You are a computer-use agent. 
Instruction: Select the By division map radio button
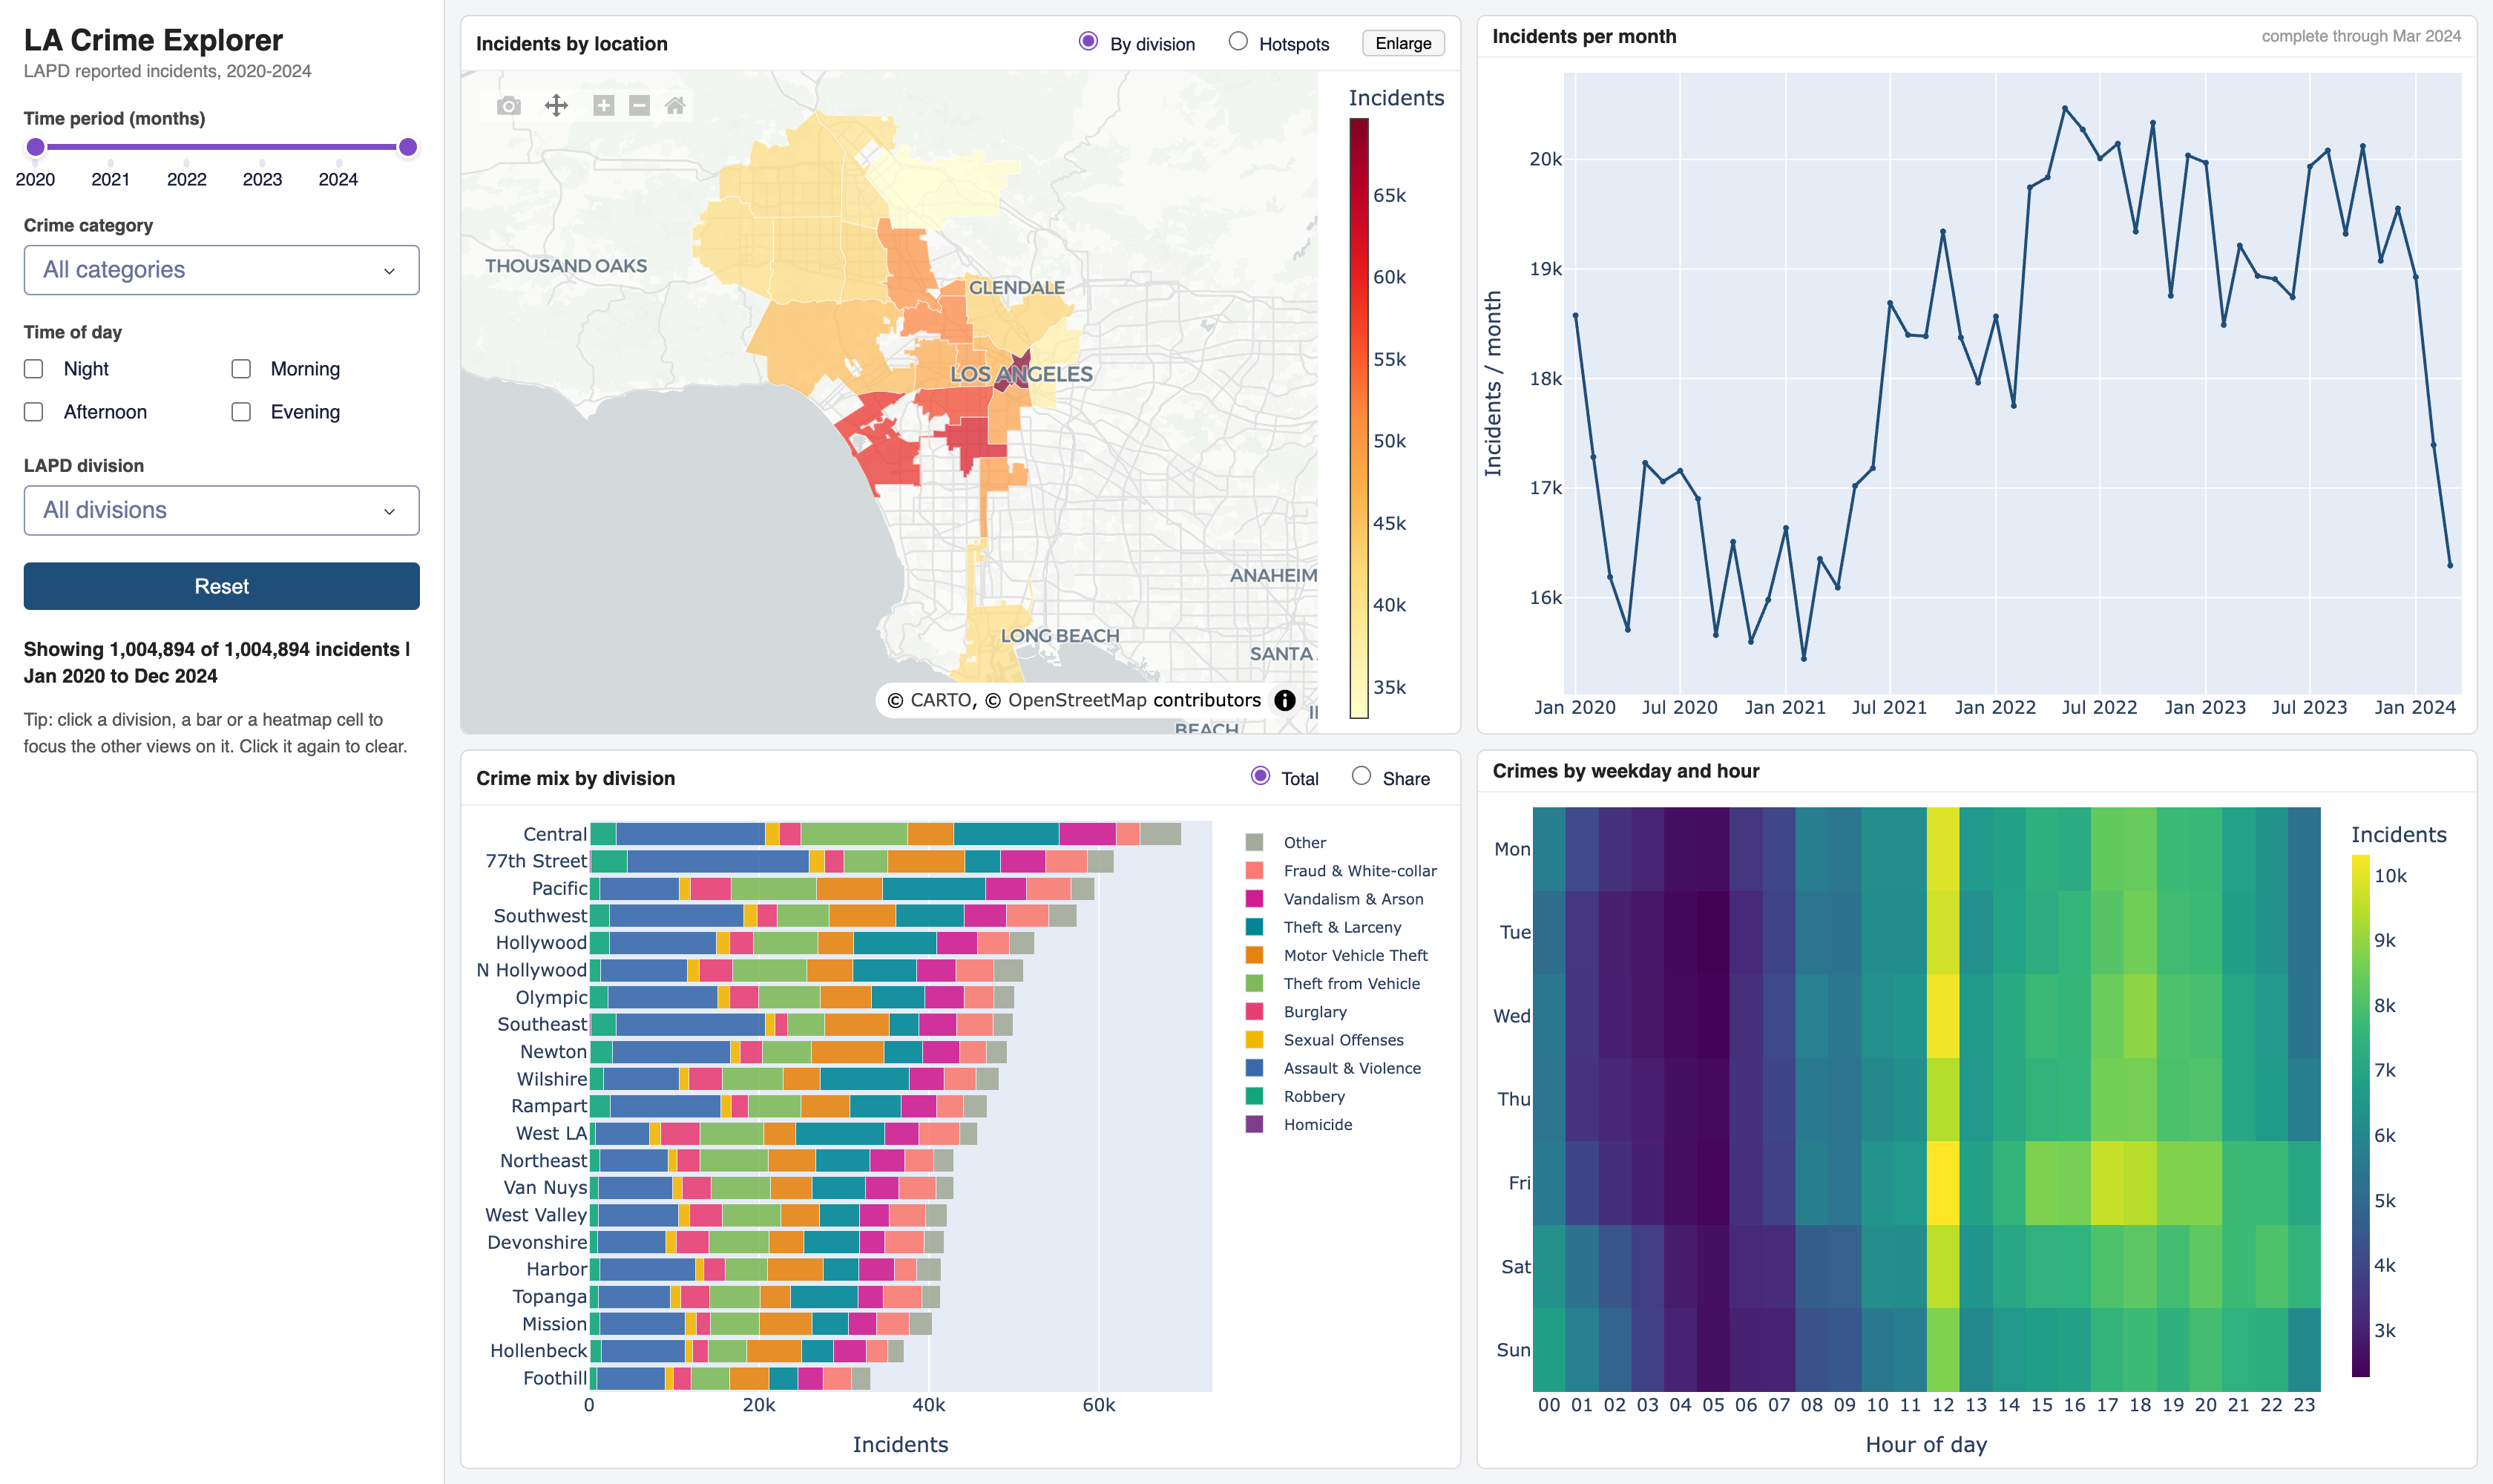point(1088,42)
